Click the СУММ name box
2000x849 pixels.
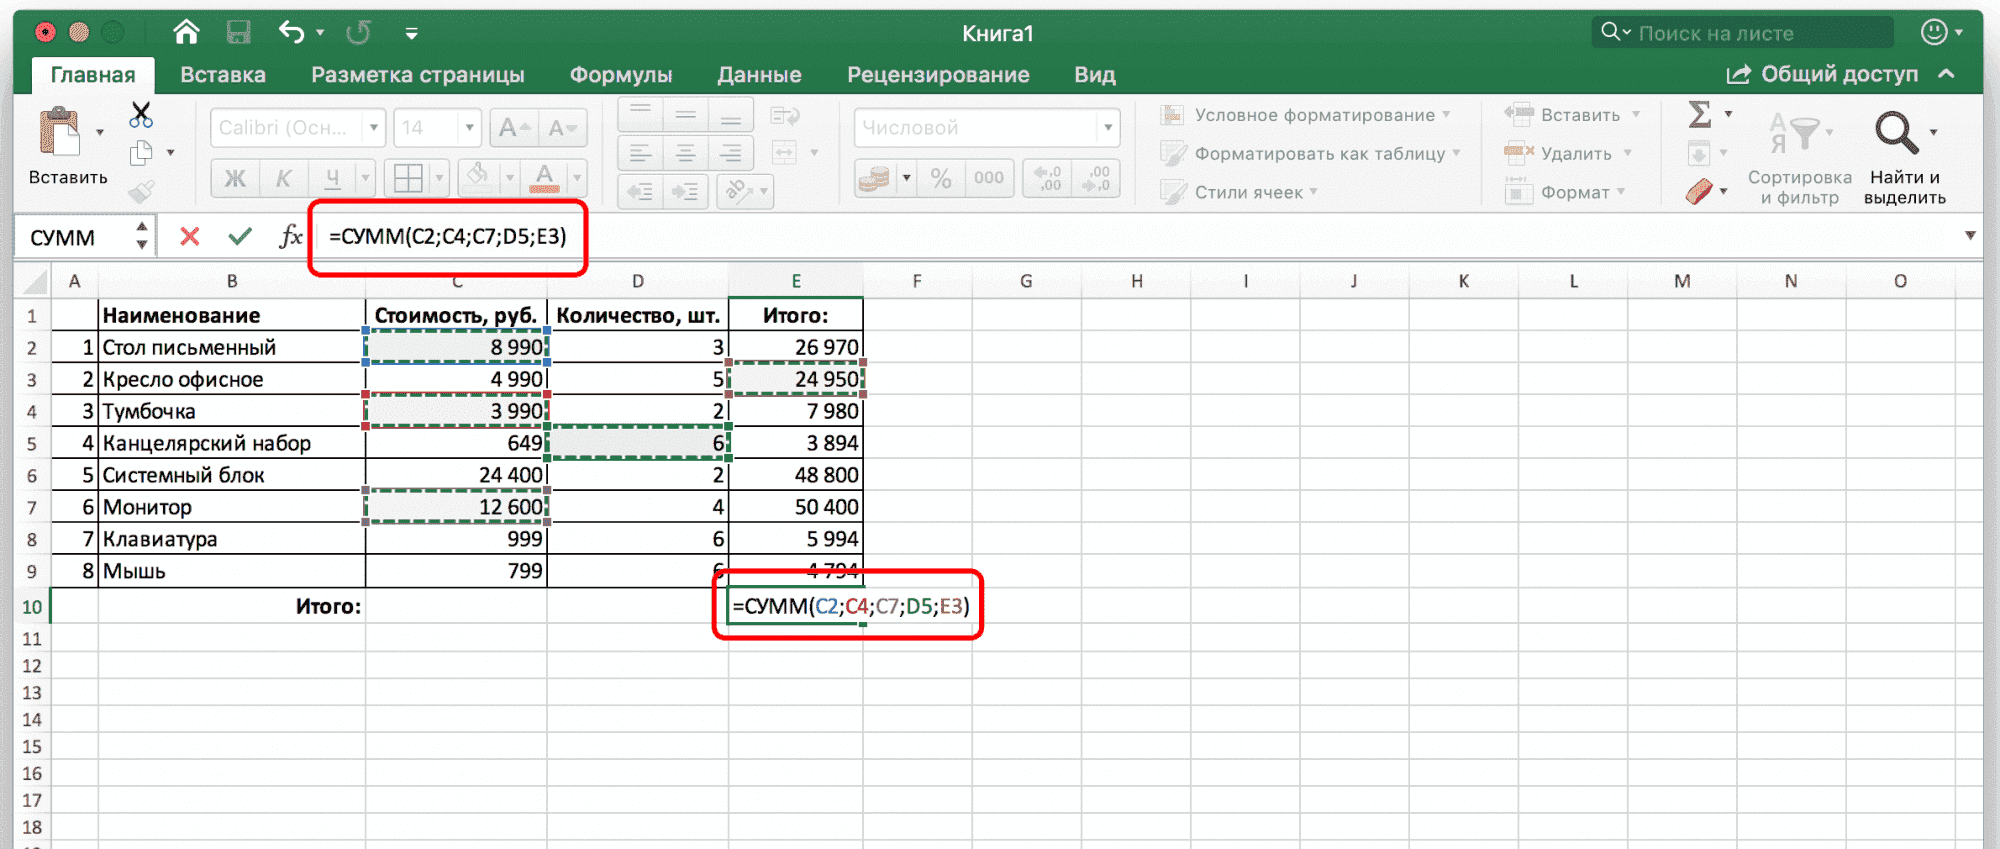[75, 238]
